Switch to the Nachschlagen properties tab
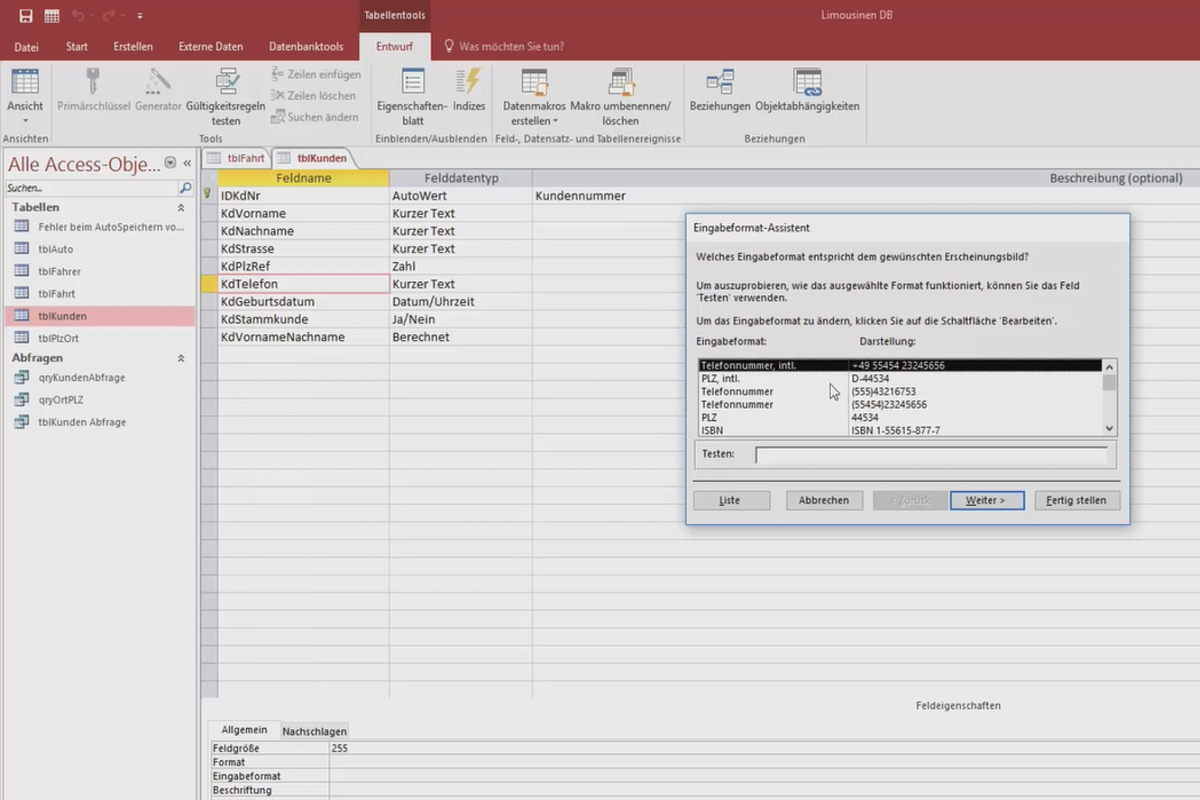 pos(314,731)
